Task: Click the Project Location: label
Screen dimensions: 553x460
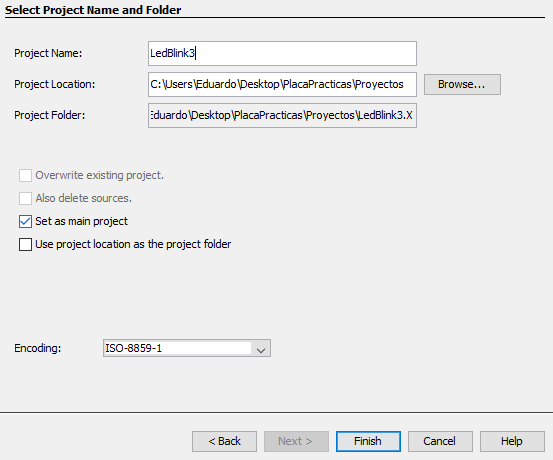Action: tap(55, 84)
